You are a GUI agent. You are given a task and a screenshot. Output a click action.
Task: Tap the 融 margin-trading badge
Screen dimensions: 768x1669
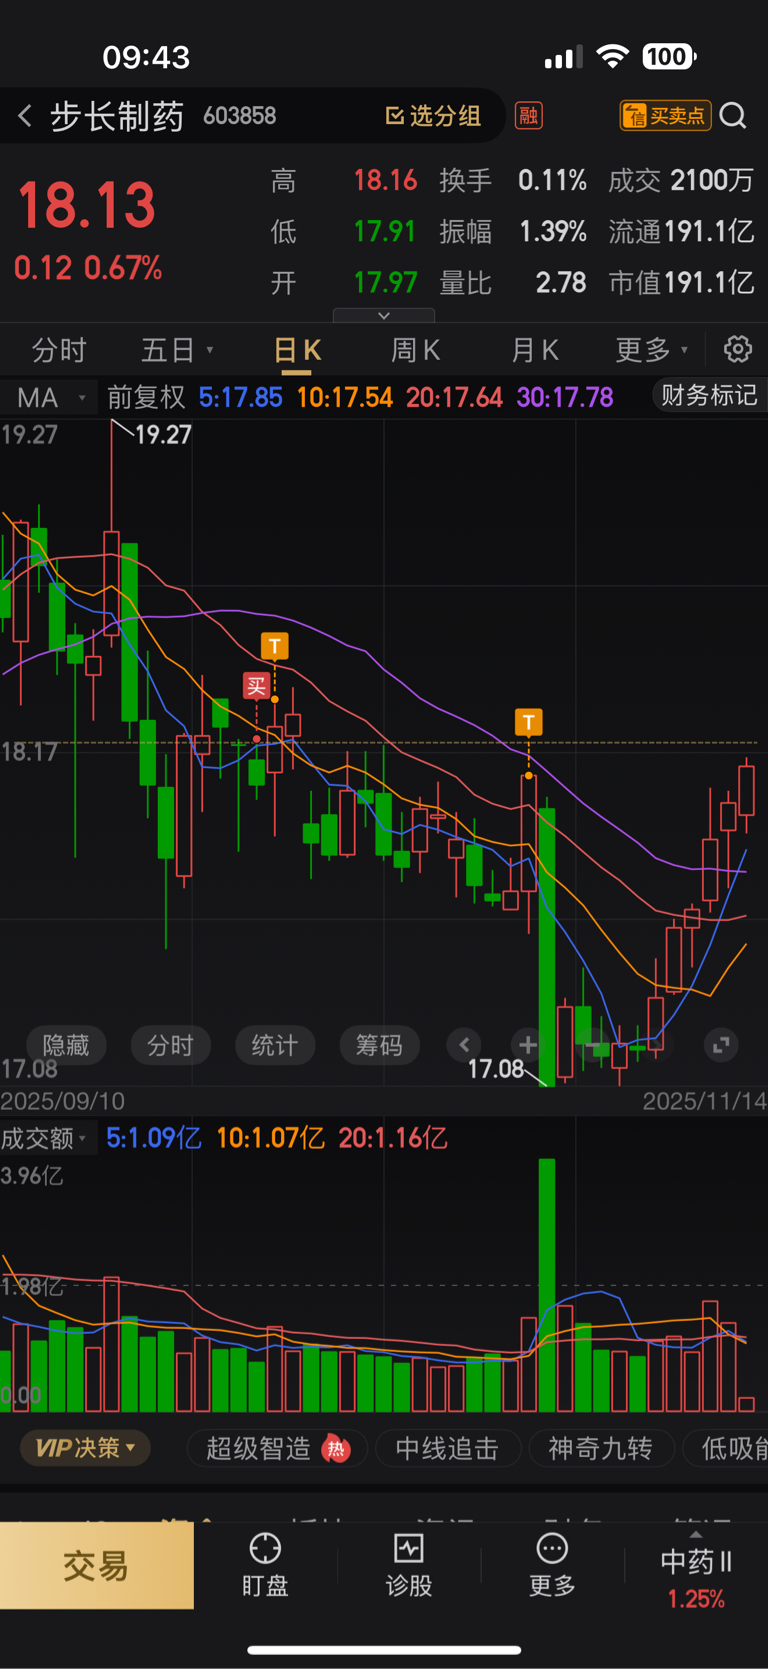tap(528, 116)
